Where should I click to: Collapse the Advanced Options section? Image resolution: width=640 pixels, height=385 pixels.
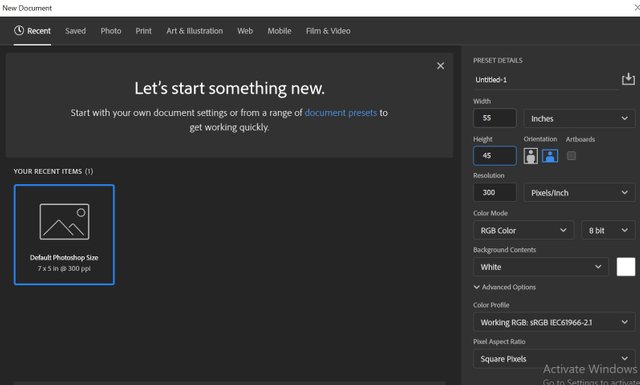point(505,287)
